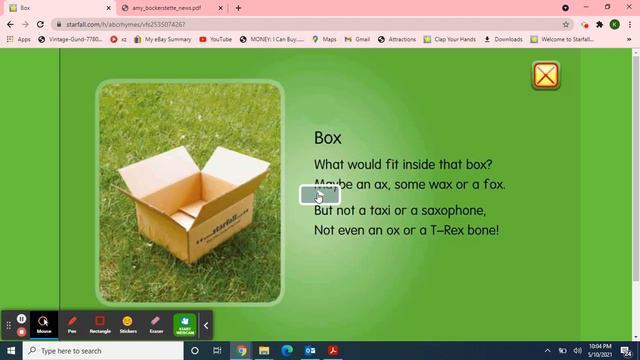Open the notification center icon

point(626,351)
